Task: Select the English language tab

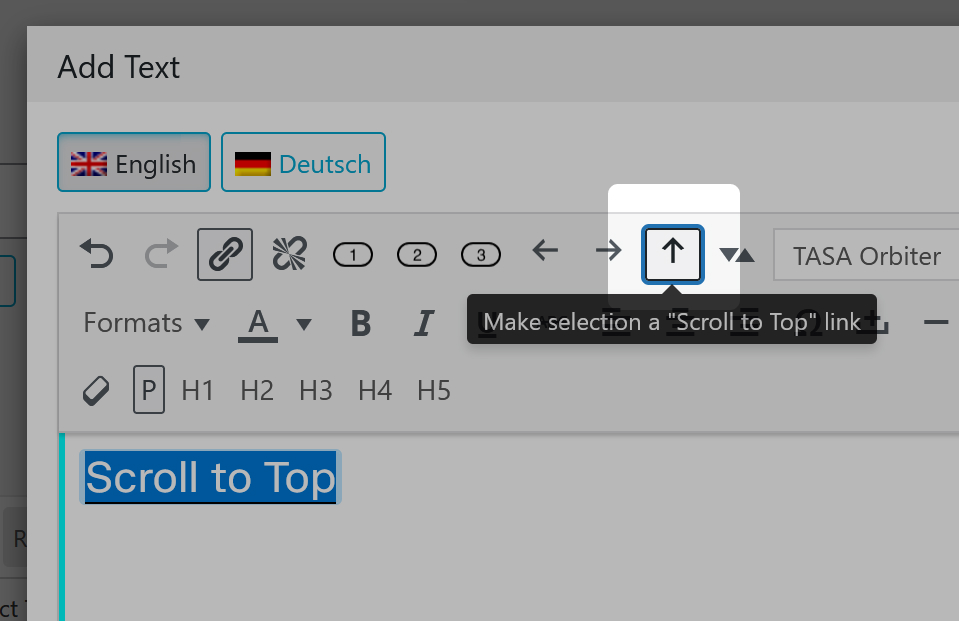Action: pos(133,162)
